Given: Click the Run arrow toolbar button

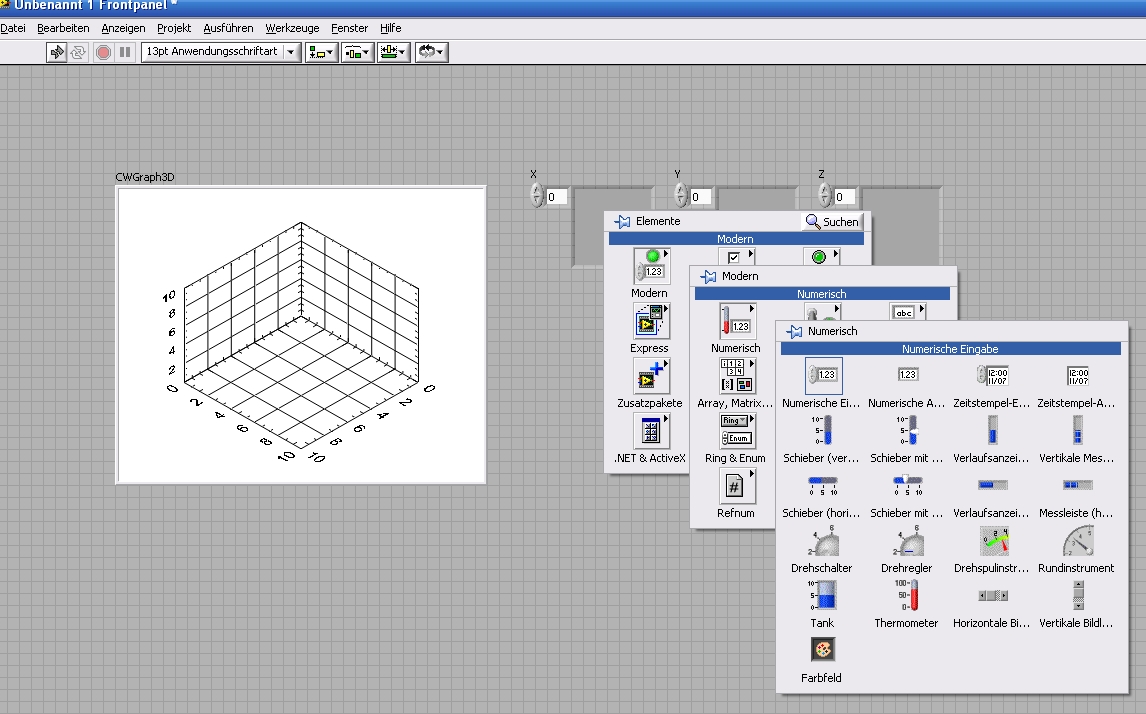Looking at the screenshot, I should pos(57,52).
